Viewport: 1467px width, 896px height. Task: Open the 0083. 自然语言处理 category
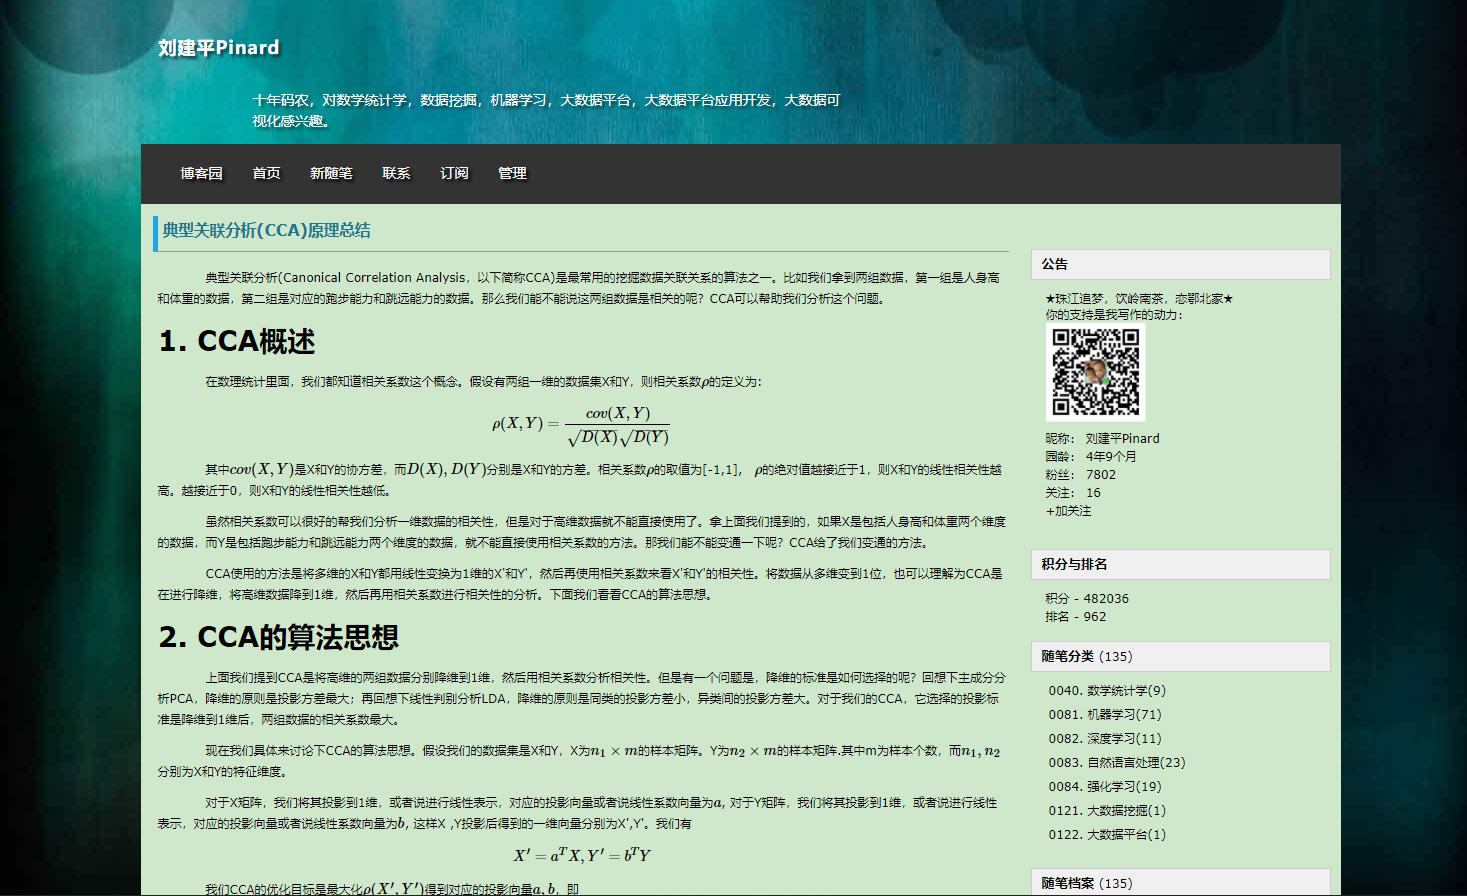coord(1117,762)
